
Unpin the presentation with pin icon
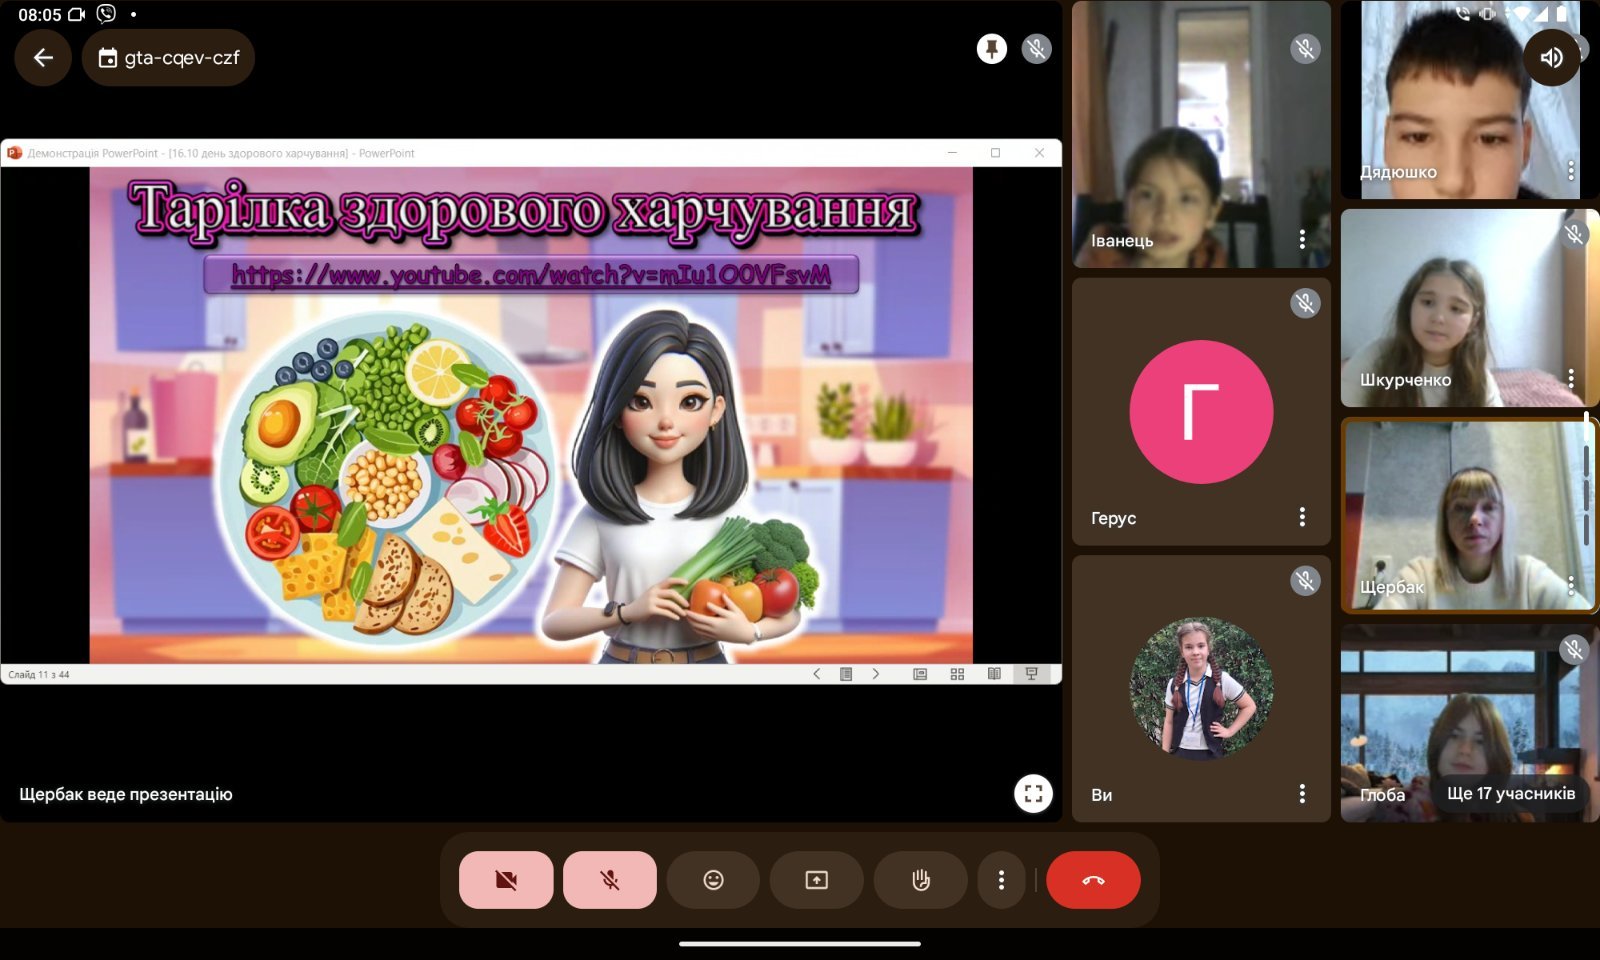click(x=991, y=49)
